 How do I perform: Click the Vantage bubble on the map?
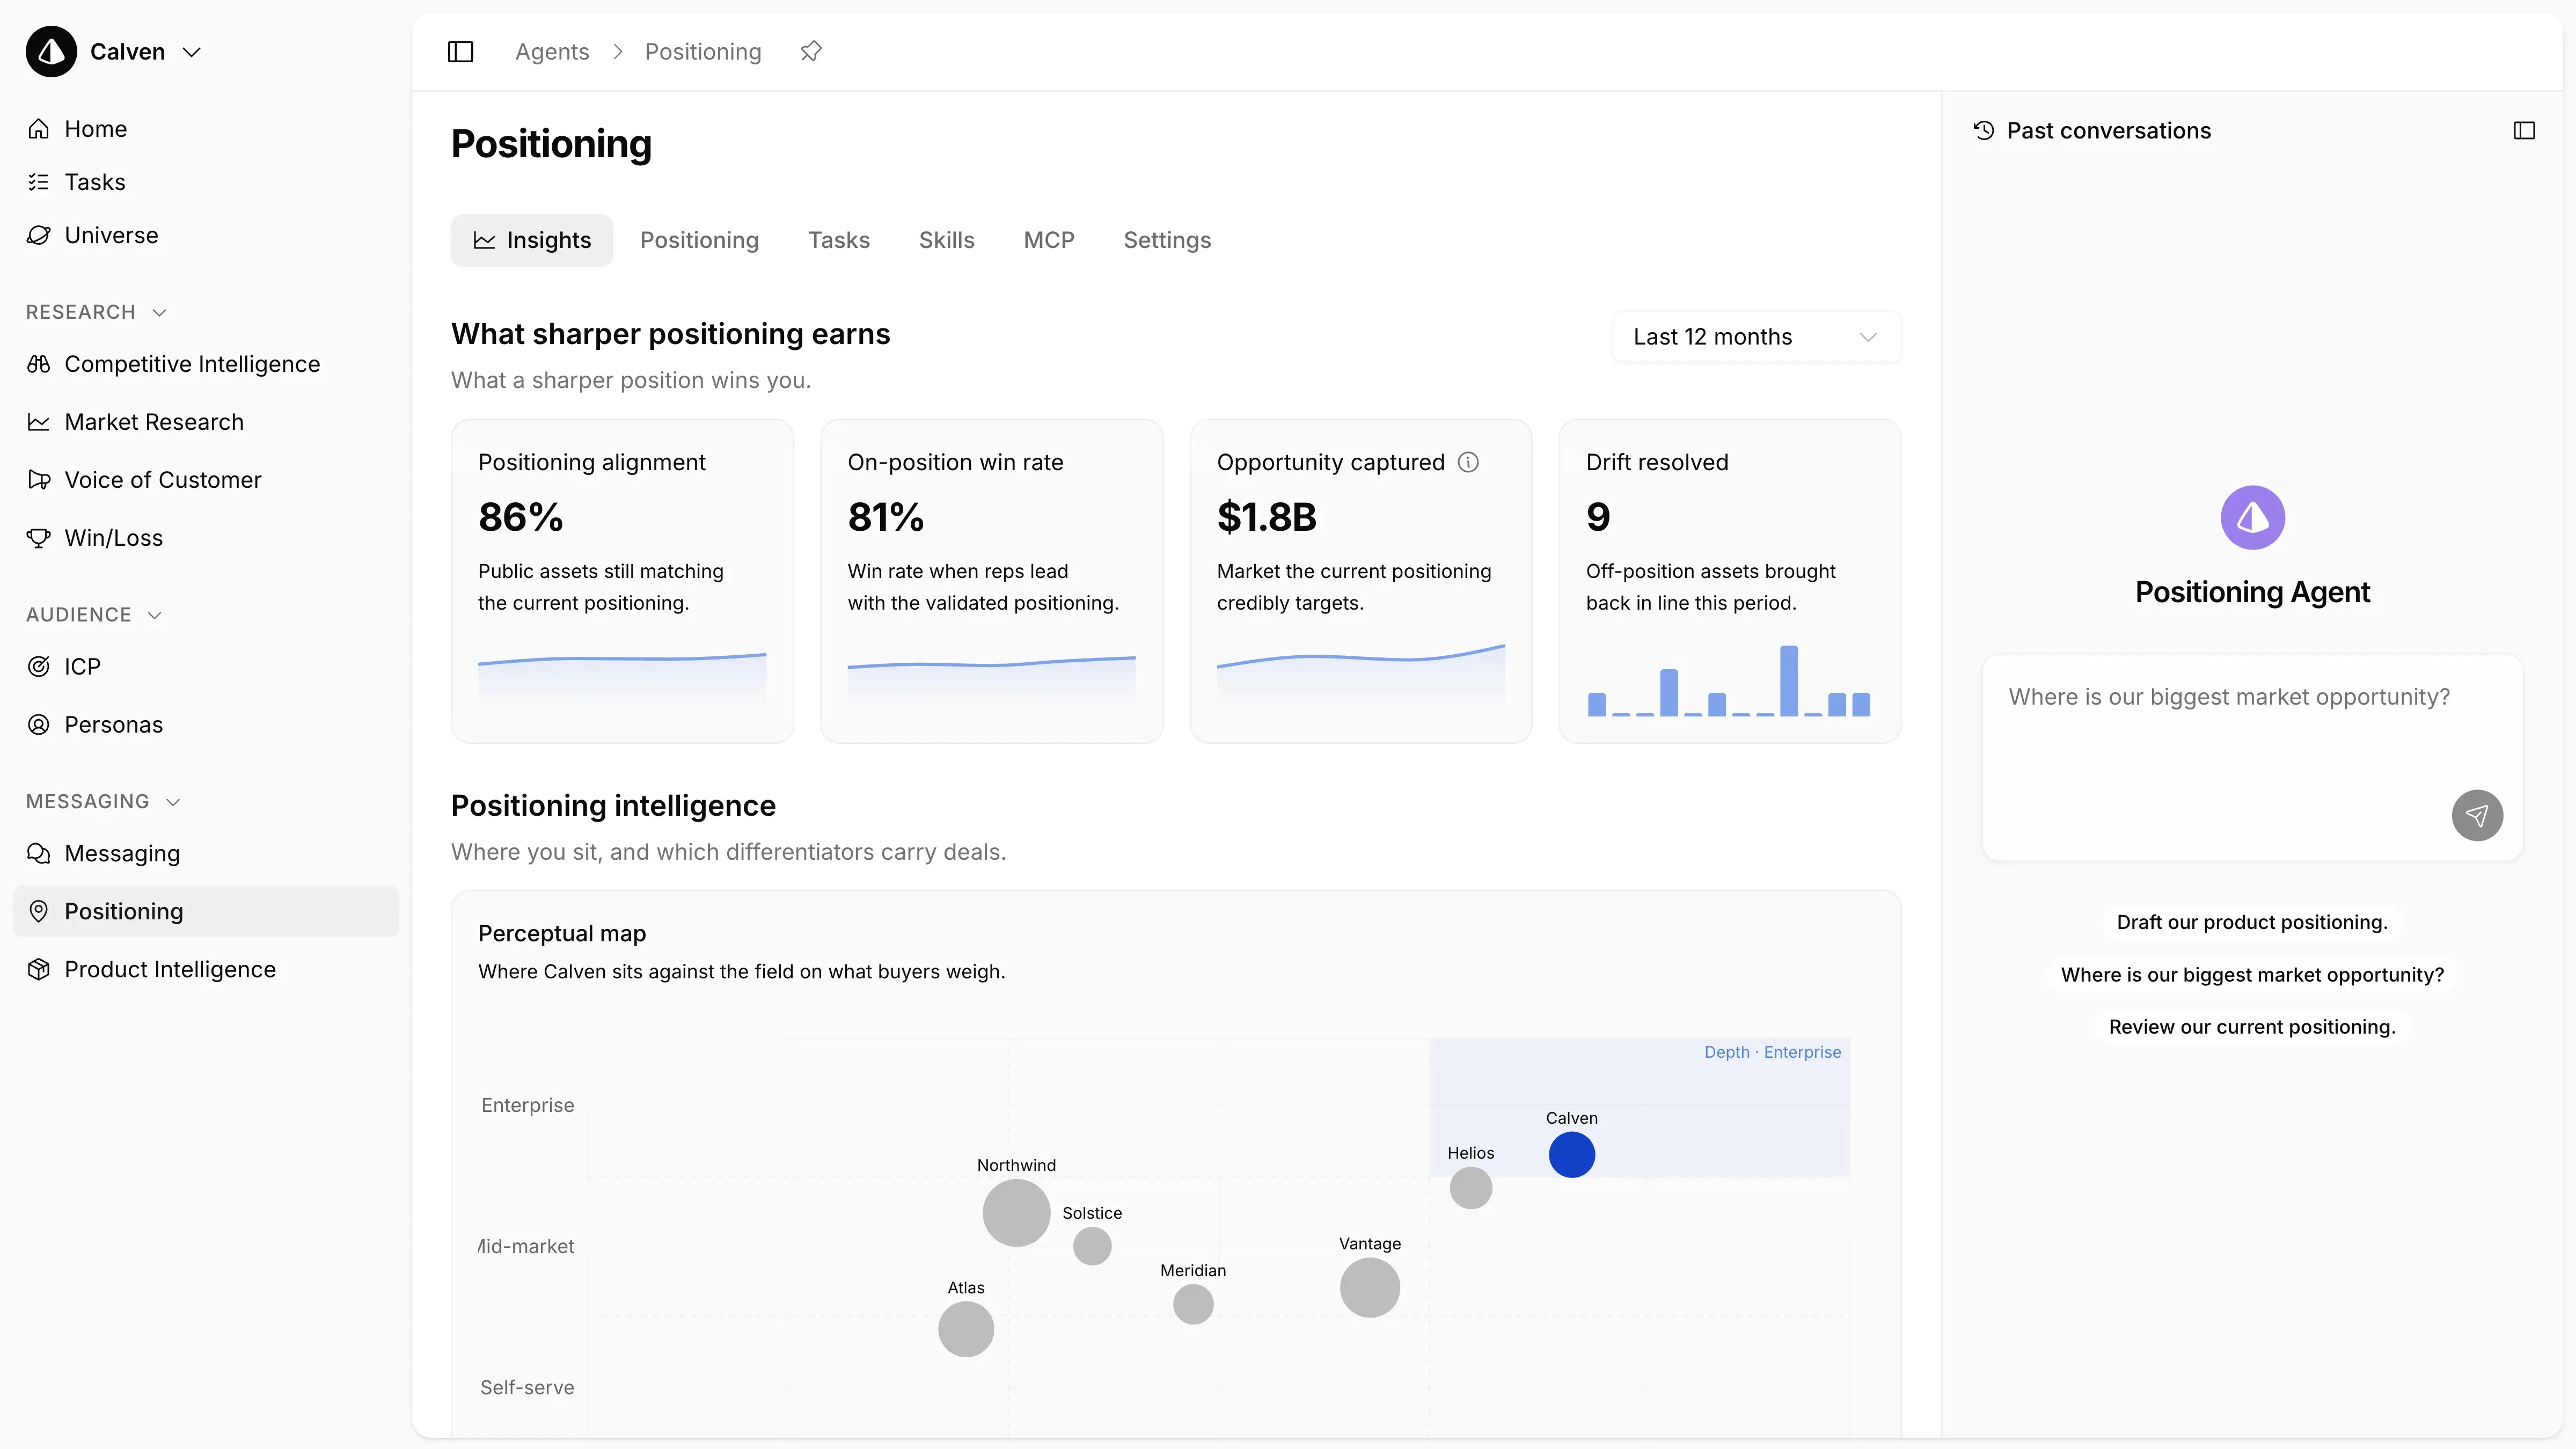[1370, 1287]
